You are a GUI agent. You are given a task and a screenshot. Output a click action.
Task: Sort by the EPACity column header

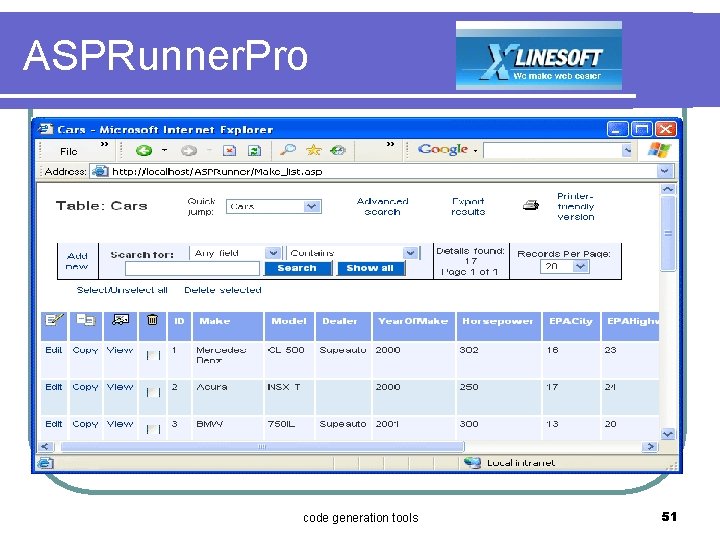click(571, 321)
